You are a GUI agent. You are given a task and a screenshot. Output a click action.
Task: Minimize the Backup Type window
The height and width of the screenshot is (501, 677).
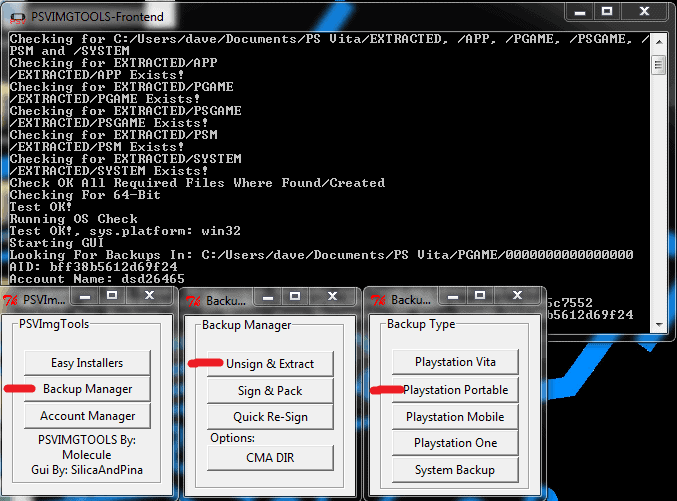coord(453,296)
